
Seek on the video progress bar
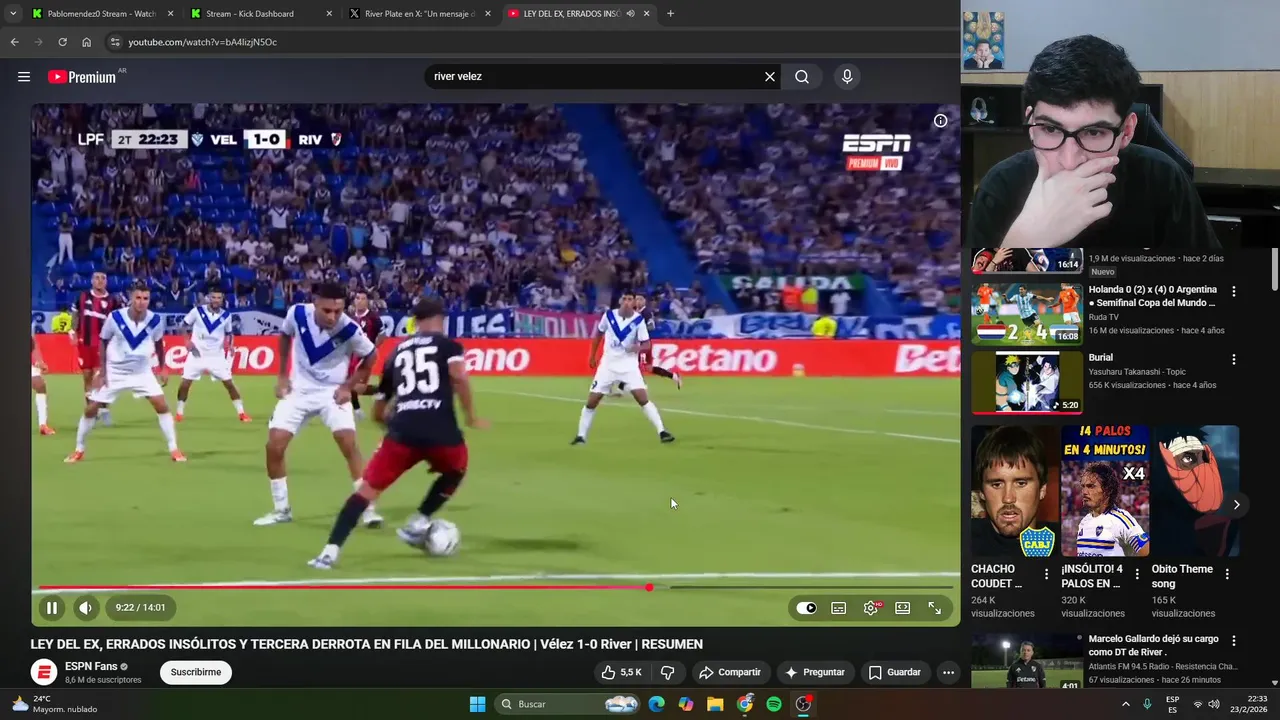pos(496,587)
